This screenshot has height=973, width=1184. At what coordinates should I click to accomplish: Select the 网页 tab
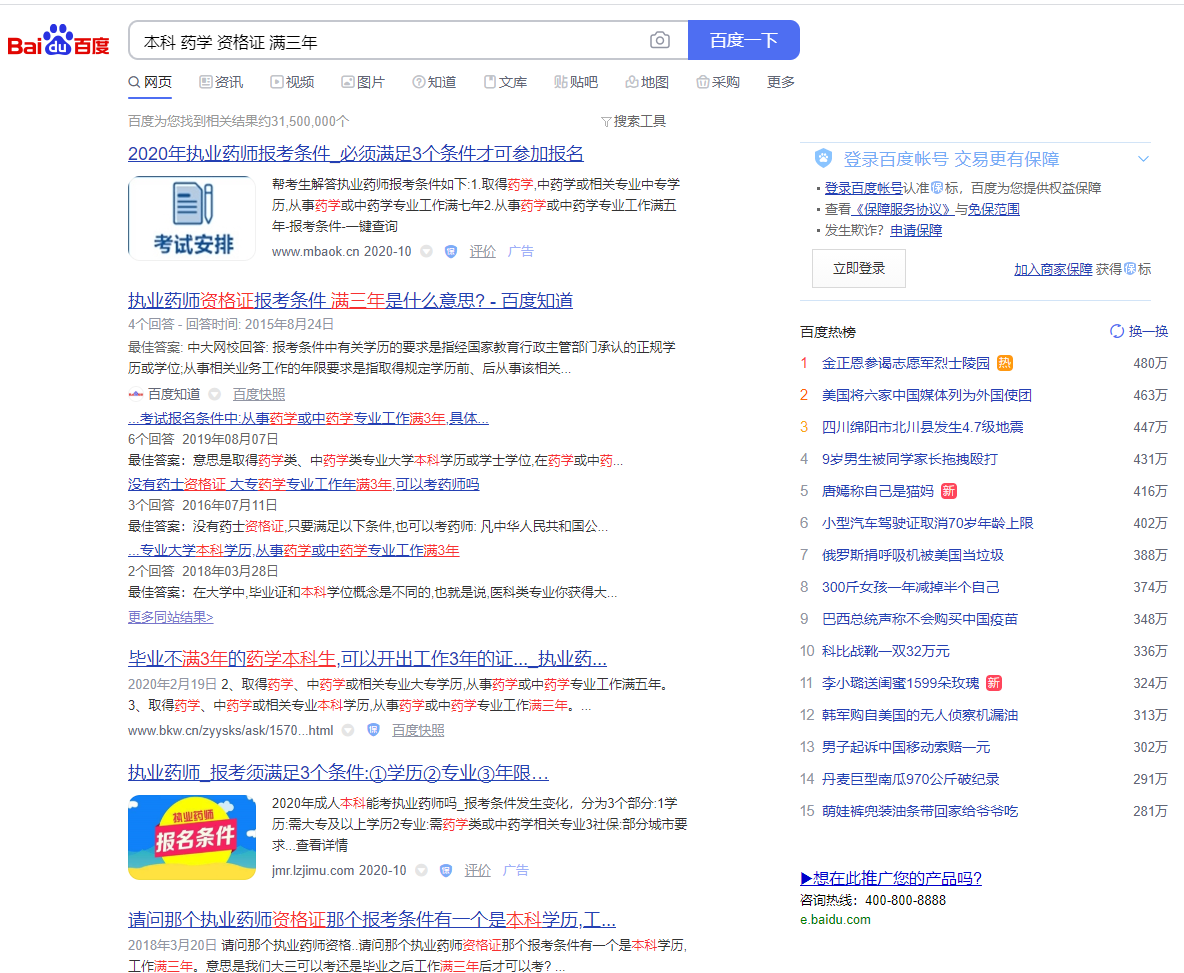[x=150, y=82]
